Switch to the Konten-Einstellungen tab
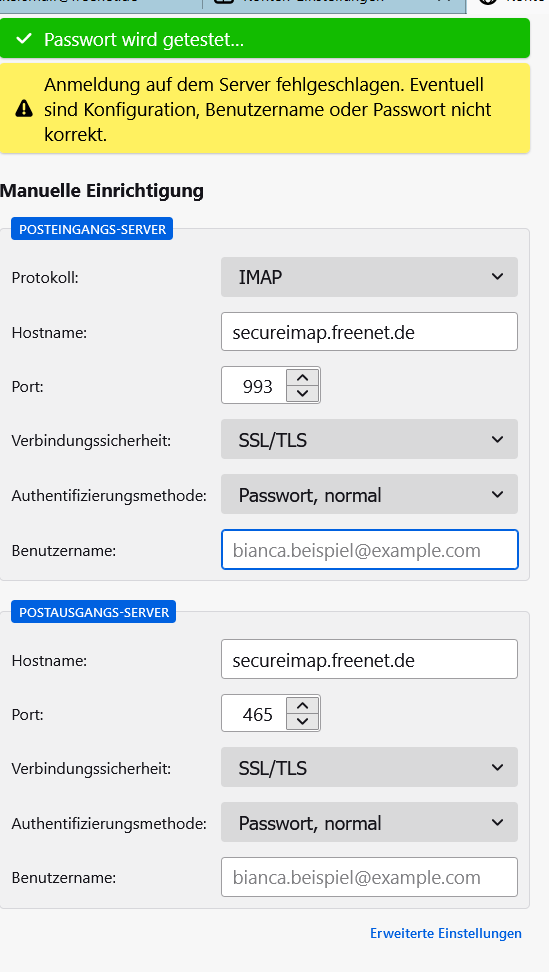The height and width of the screenshot is (972, 549). coord(334,6)
